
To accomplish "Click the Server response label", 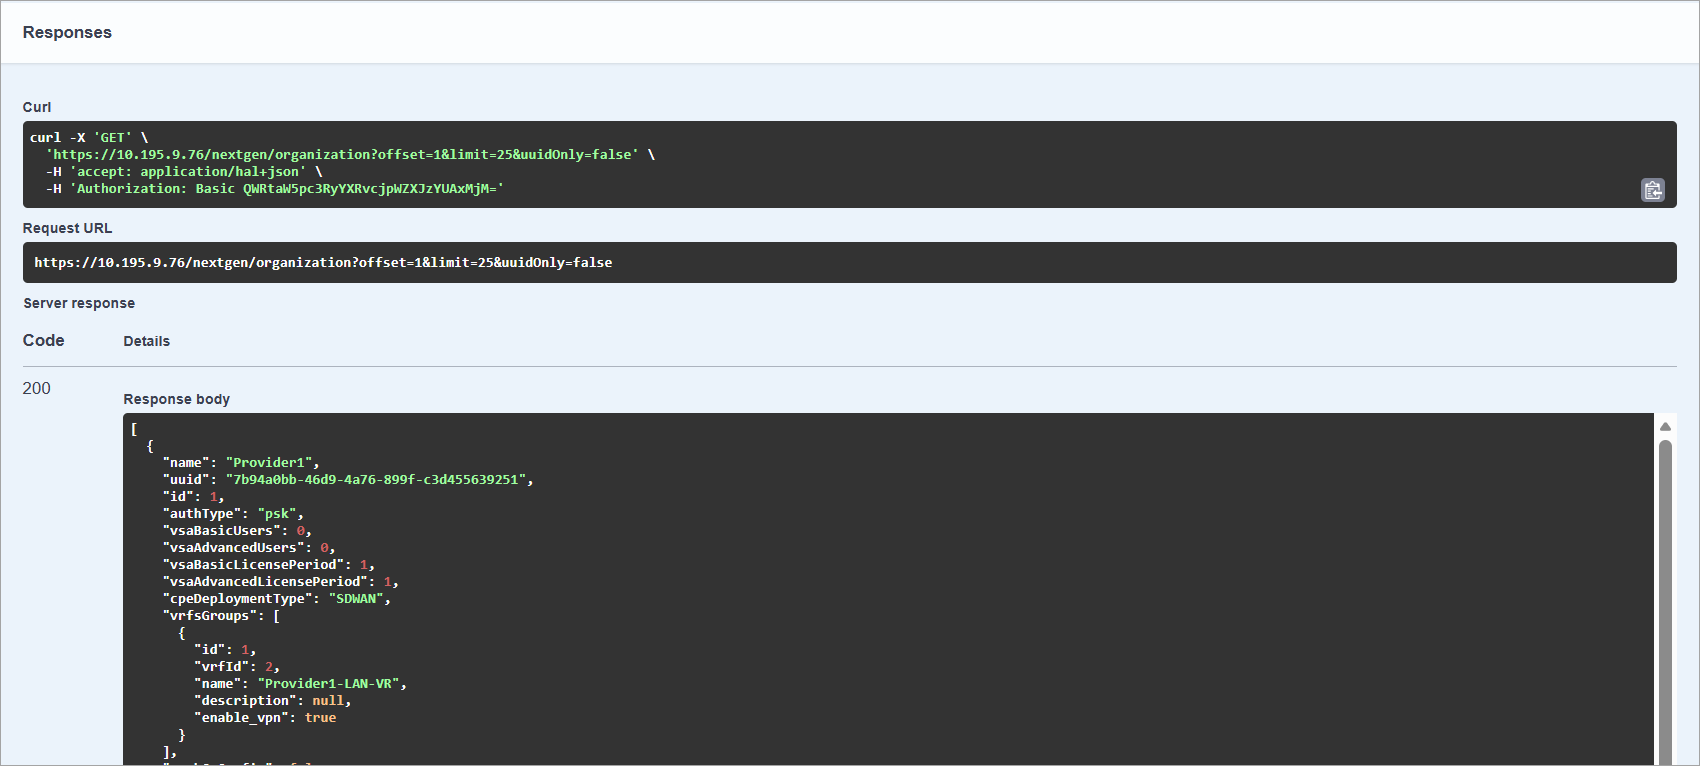I will click(x=79, y=303).
